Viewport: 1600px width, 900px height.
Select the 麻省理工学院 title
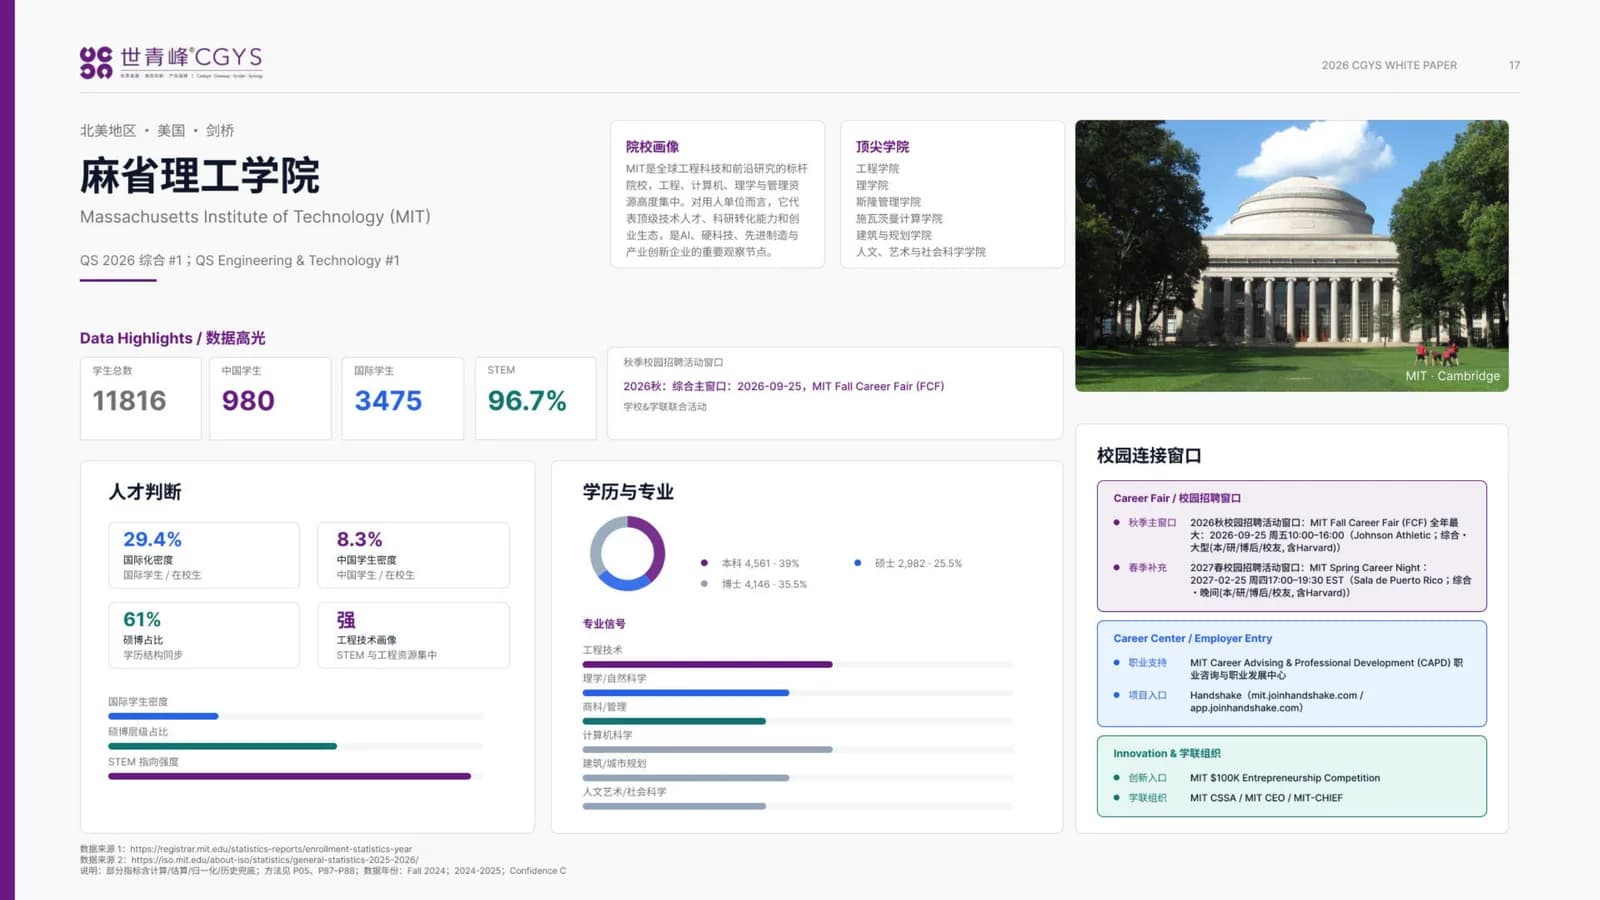pos(200,176)
